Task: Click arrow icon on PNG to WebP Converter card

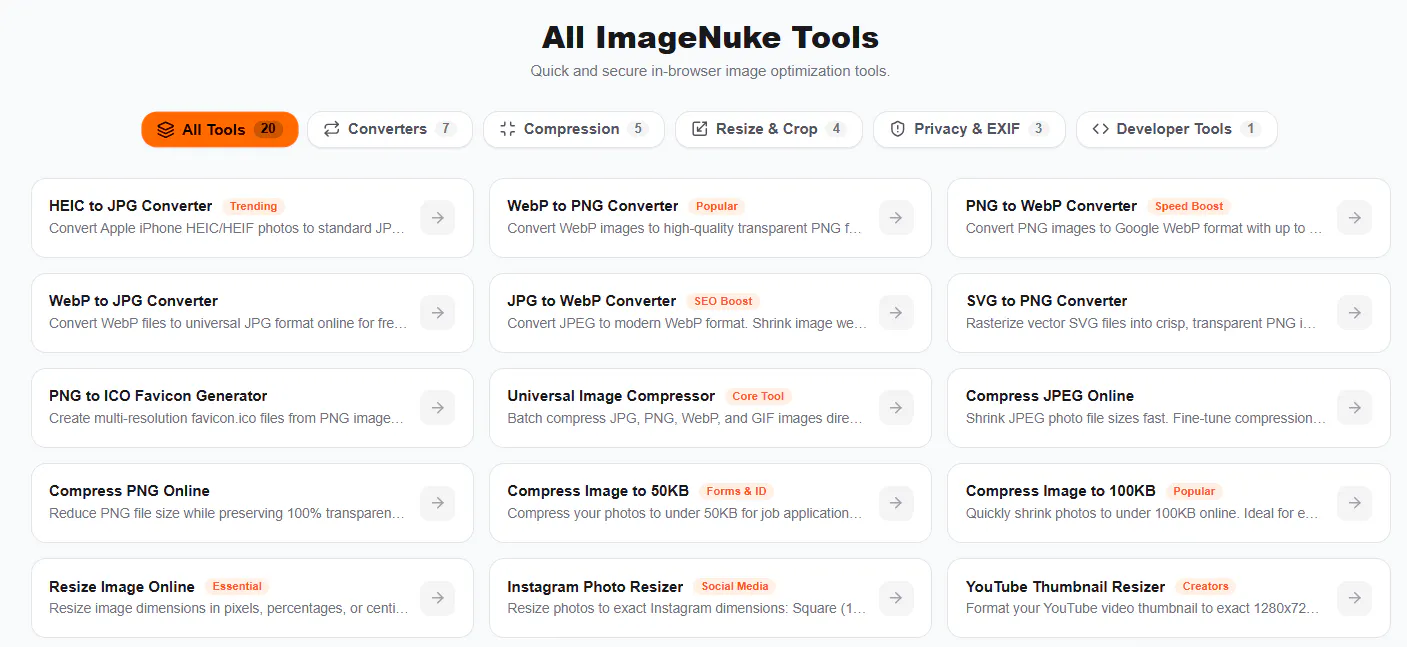Action: click(x=1354, y=218)
